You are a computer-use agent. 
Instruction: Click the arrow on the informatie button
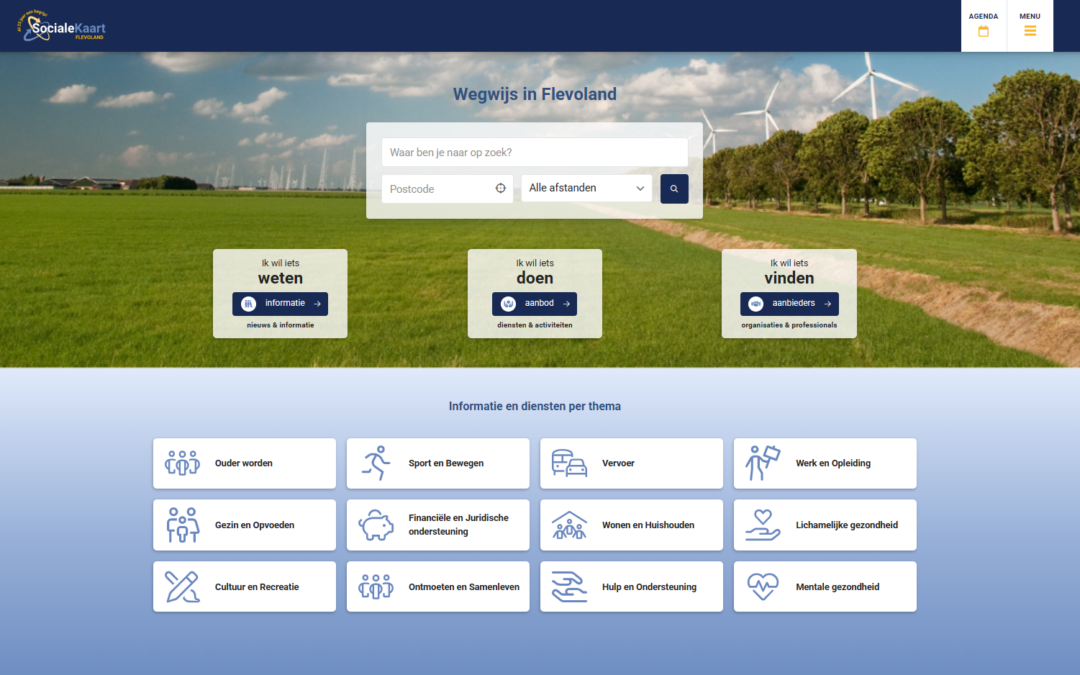[x=318, y=304]
